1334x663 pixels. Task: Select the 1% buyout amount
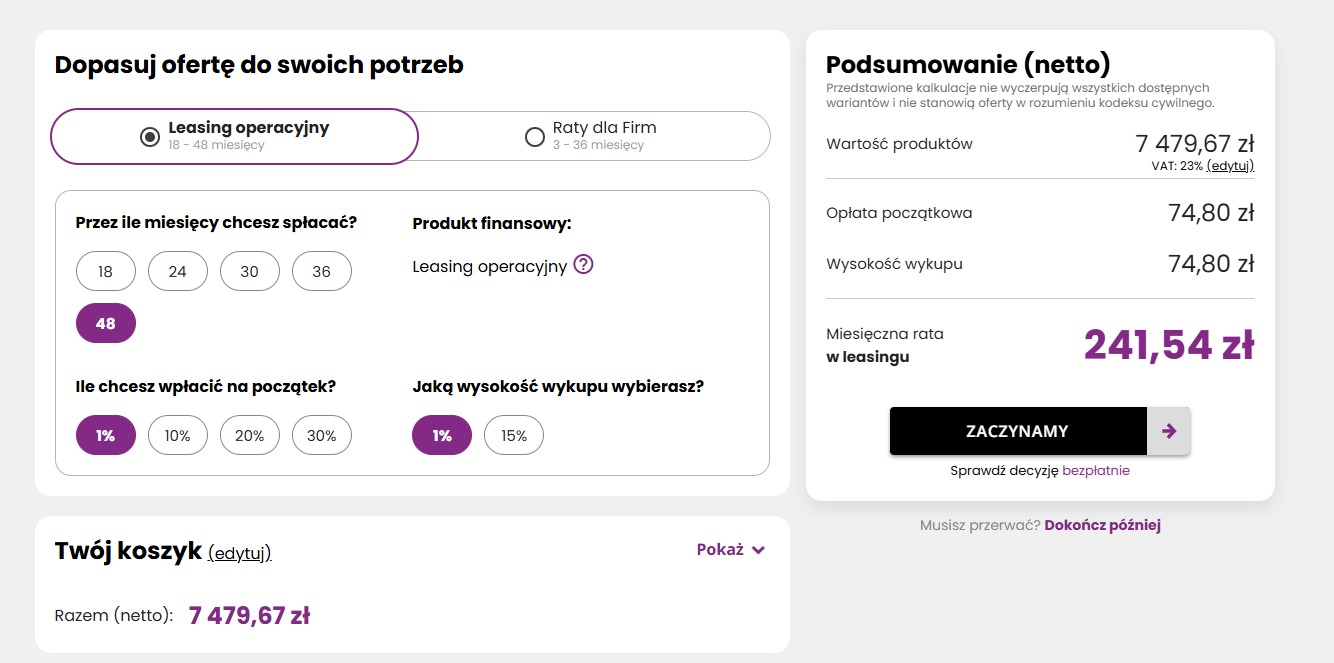pos(441,435)
